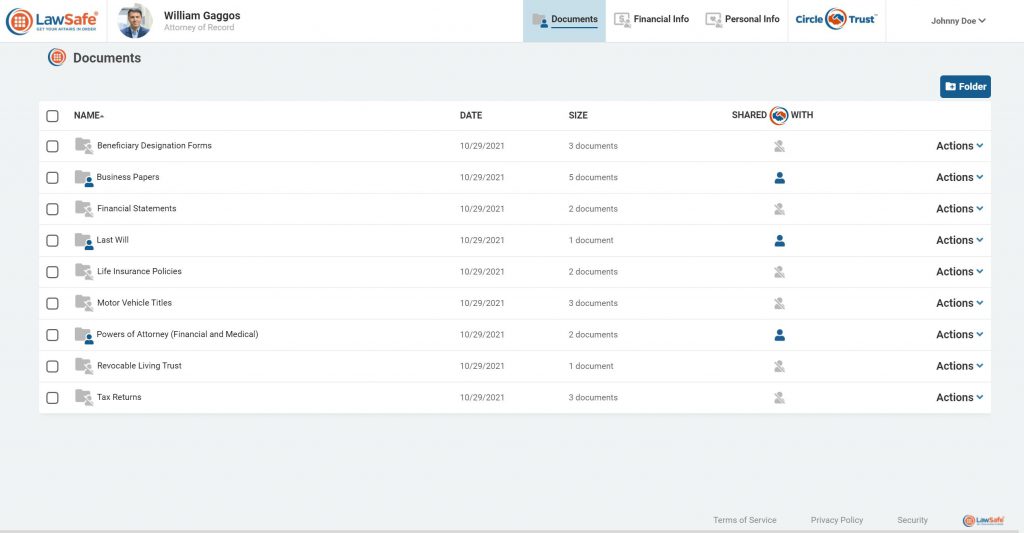Screen dimensions: 1024x533
Task: Click Motor Vehicle Titles folder icon
Action: [84, 302]
